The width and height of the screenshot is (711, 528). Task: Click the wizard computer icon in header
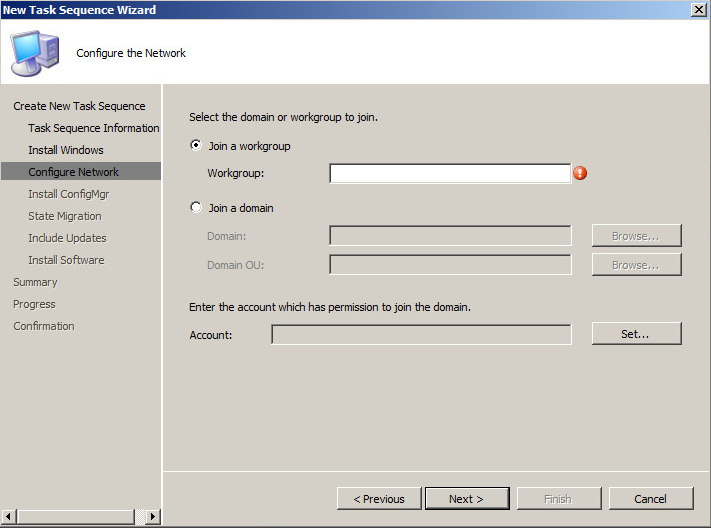click(35, 52)
